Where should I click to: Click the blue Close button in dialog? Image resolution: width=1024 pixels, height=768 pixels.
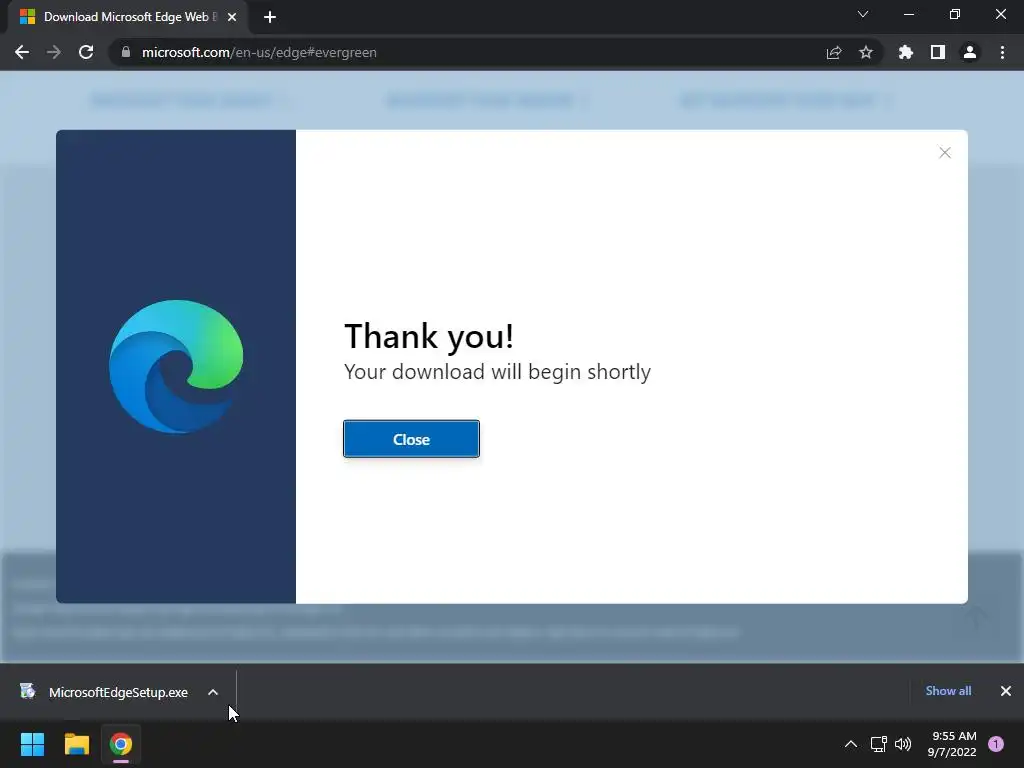tap(411, 439)
